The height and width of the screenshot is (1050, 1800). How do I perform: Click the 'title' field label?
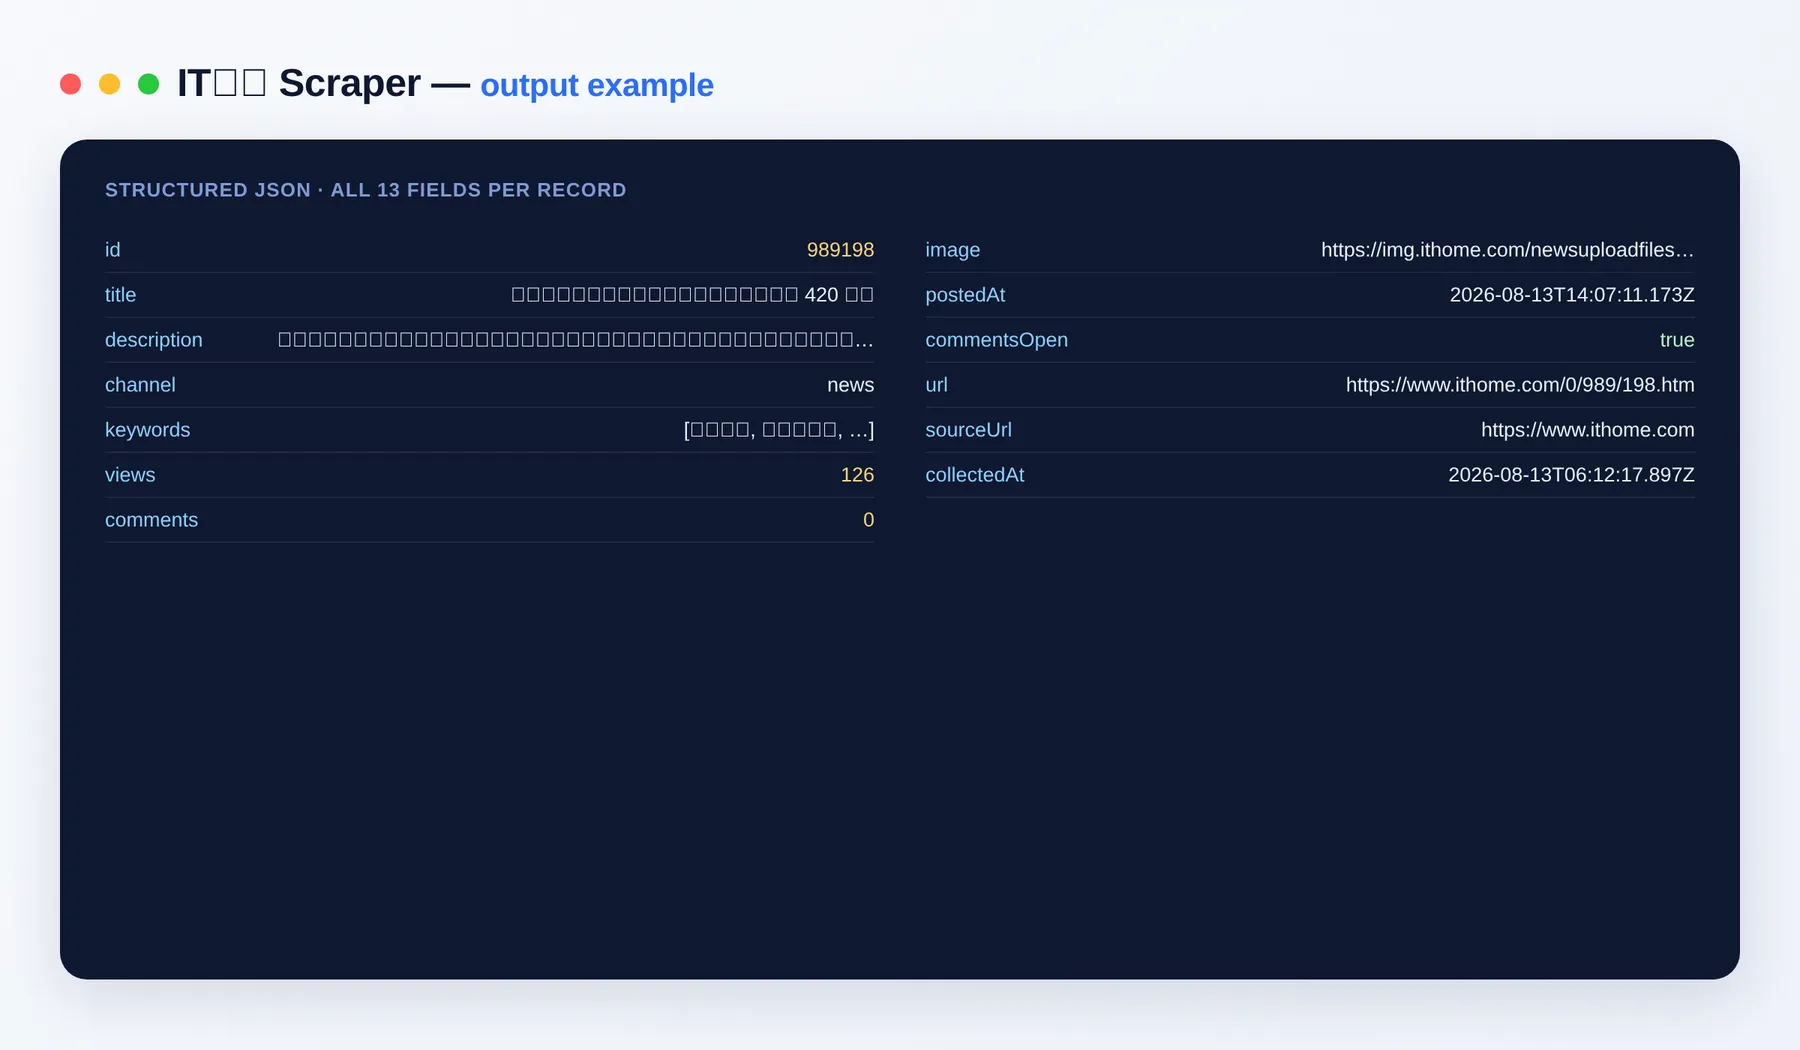tap(120, 295)
